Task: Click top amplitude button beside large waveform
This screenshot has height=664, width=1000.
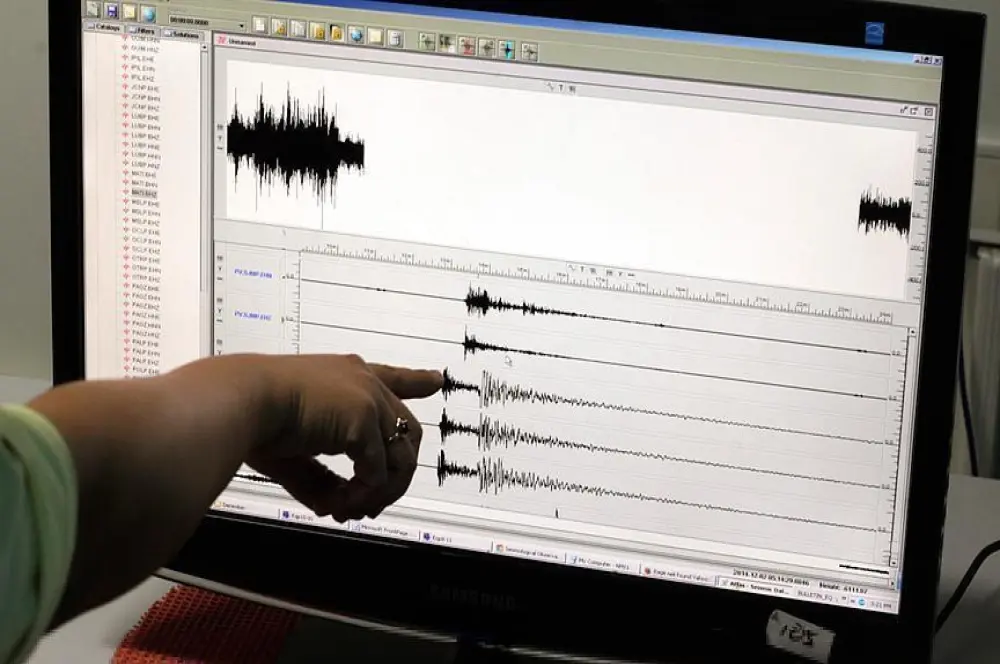Action: (x=221, y=128)
